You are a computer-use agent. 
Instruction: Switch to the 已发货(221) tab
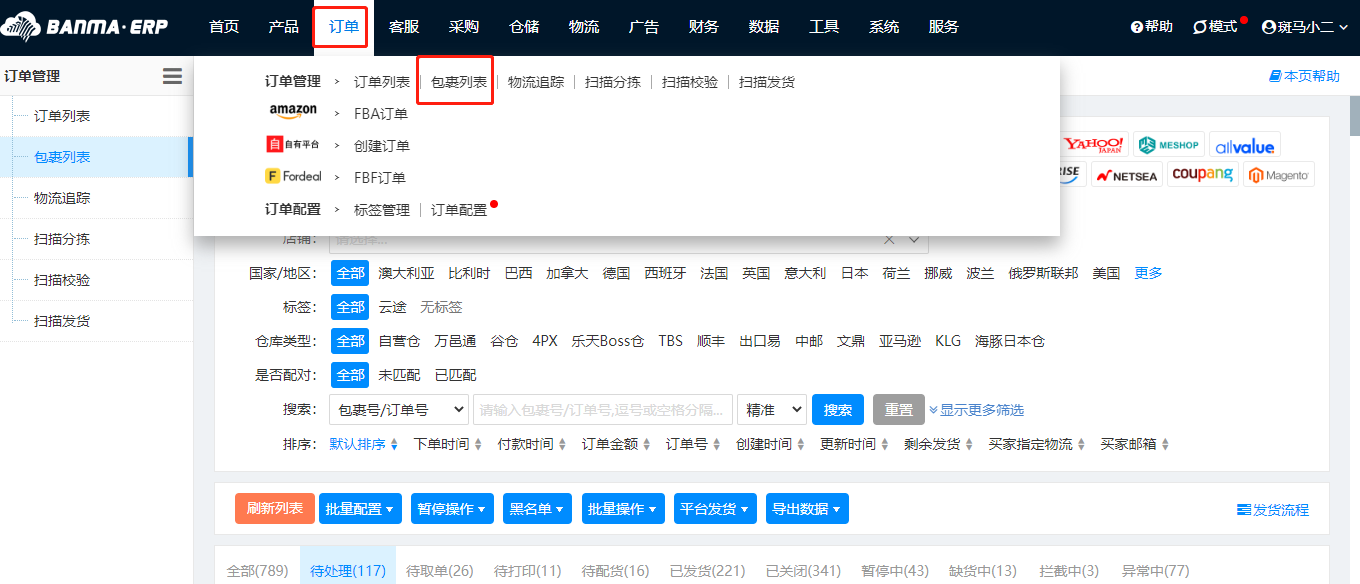pyautogui.click(x=707, y=571)
